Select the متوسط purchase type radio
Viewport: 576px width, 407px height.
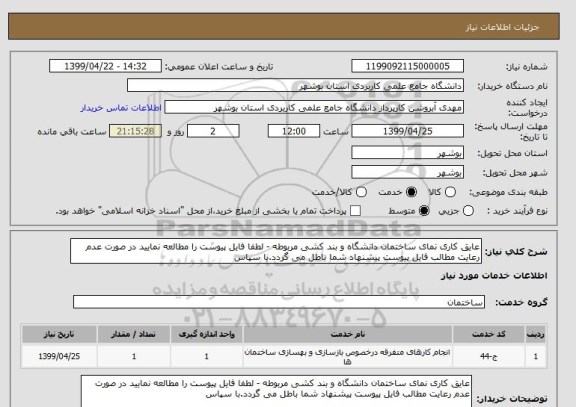tap(424, 211)
